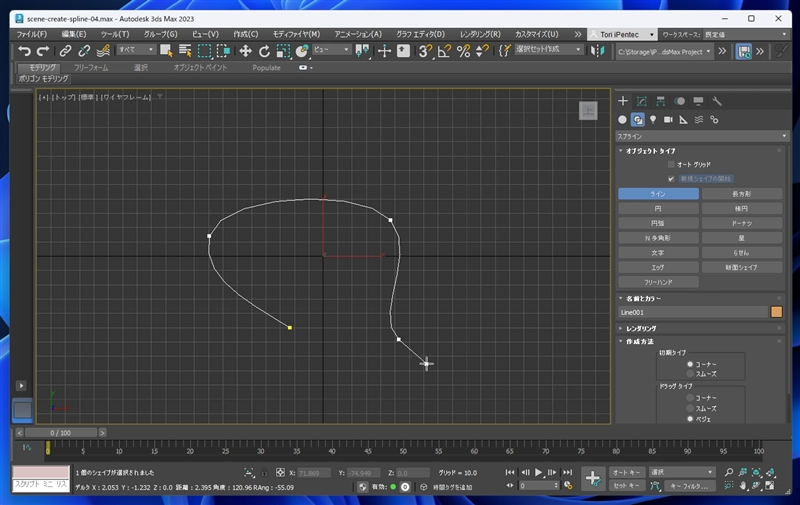
Task: Toggle the Percent Snap icon
Action: [463, 50]
